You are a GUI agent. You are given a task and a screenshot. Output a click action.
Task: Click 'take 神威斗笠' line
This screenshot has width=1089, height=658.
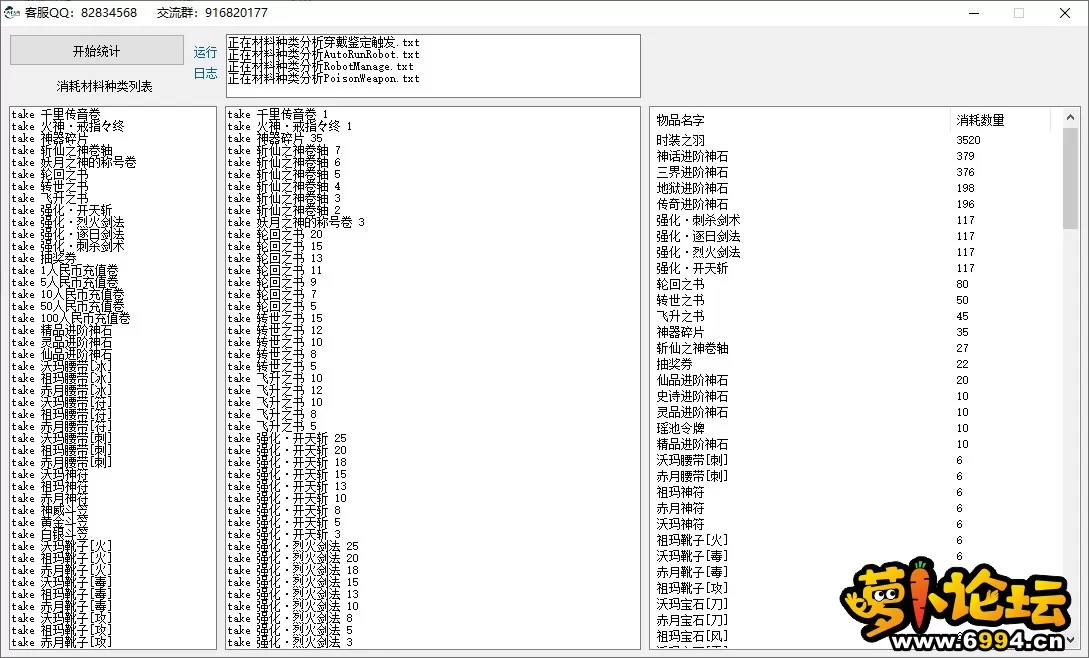[x=50, y=510]
